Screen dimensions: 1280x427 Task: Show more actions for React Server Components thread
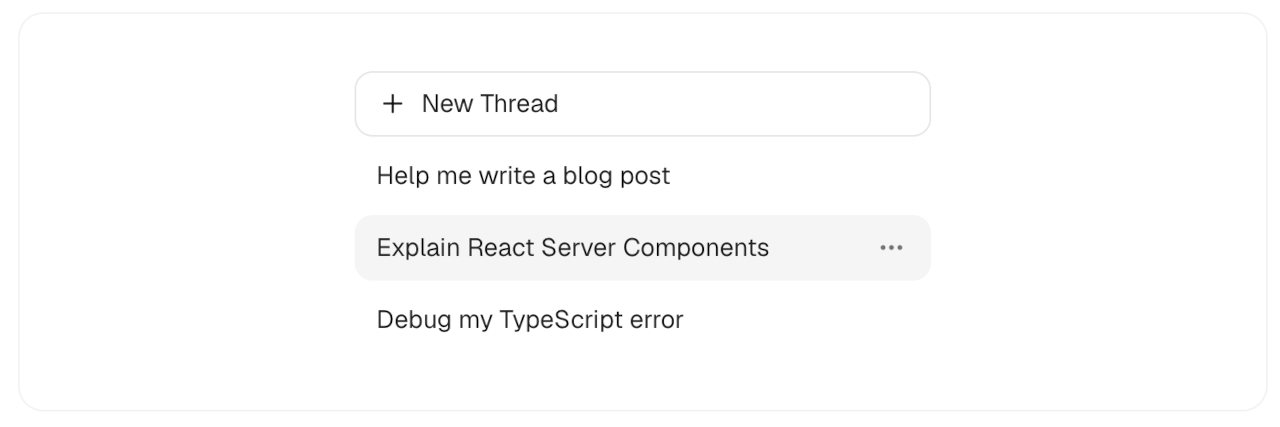point(890,248)
